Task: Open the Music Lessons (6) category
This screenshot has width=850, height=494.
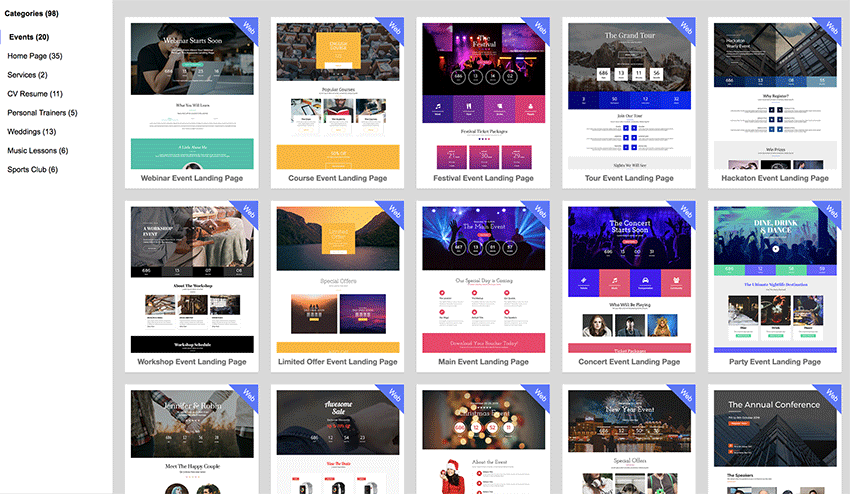Action: point(37,151)
